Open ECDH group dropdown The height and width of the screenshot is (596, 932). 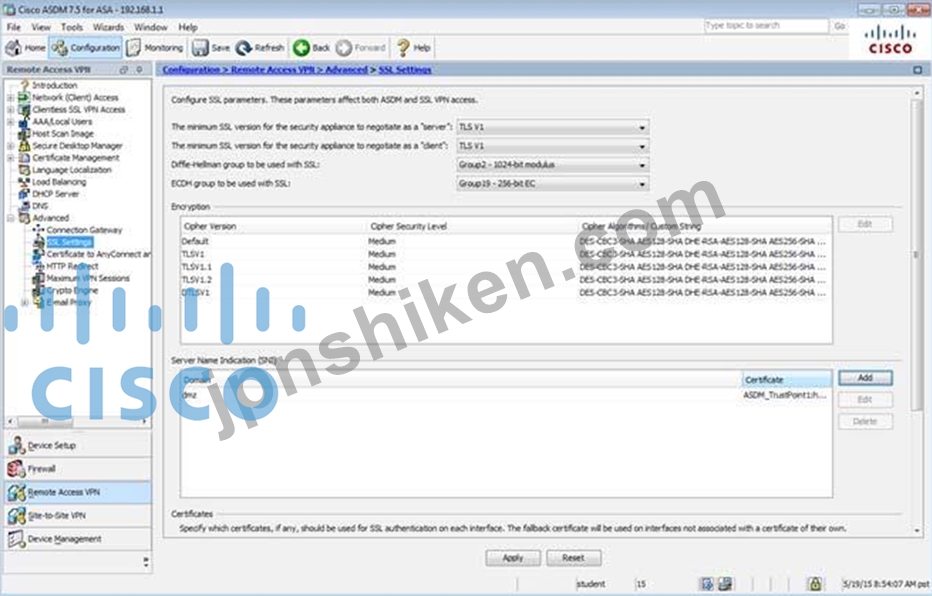[x=552, y=184]
